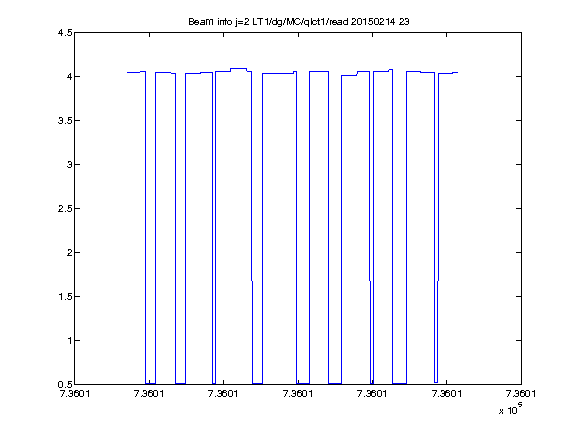The height and width of the screenshot is (432, 576).
Task: Pick the y-axis tick label 3
Action: [x=69, y=164]
